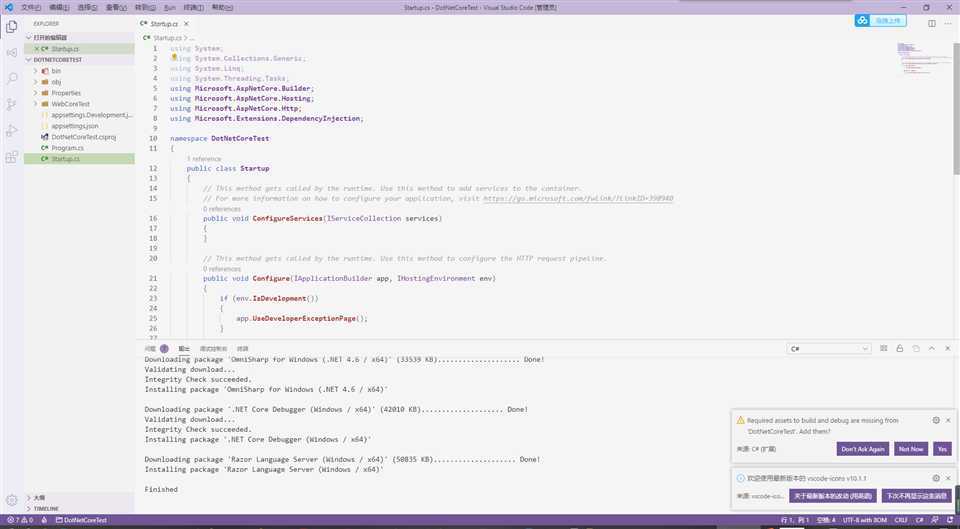Open the Terminal menu

(193, 7)
